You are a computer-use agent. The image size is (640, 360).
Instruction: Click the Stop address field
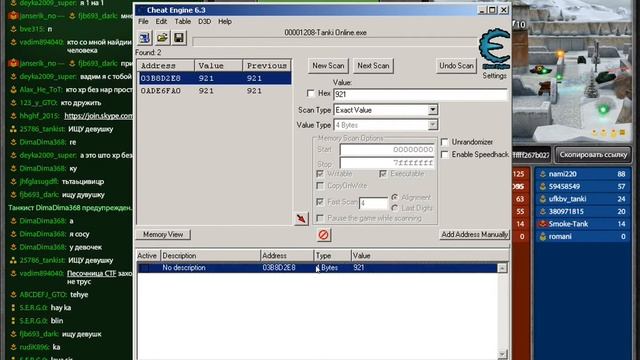pos(387,163)
